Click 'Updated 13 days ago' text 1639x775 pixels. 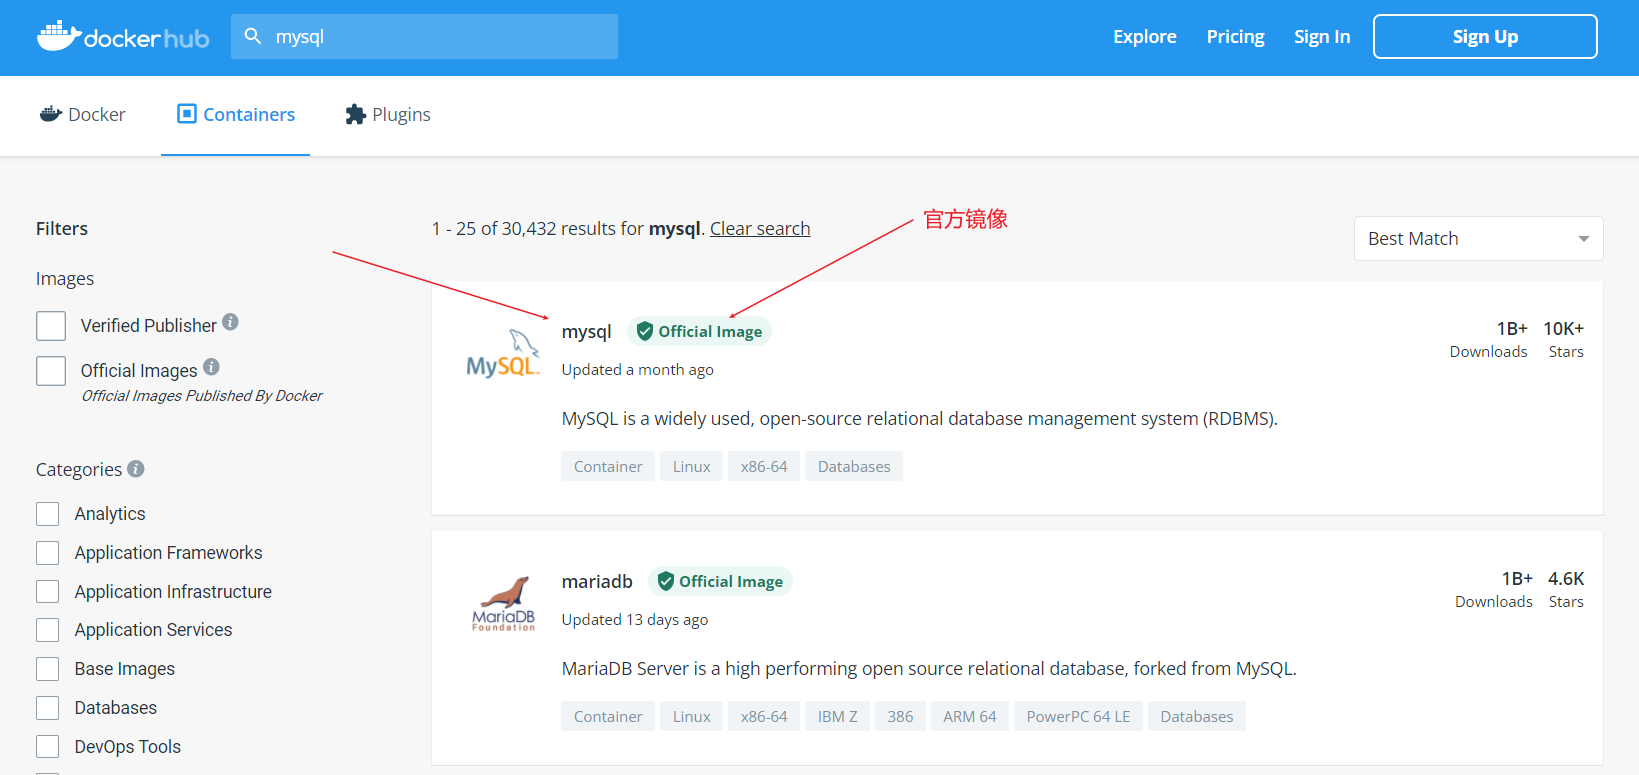click(635, 620)
